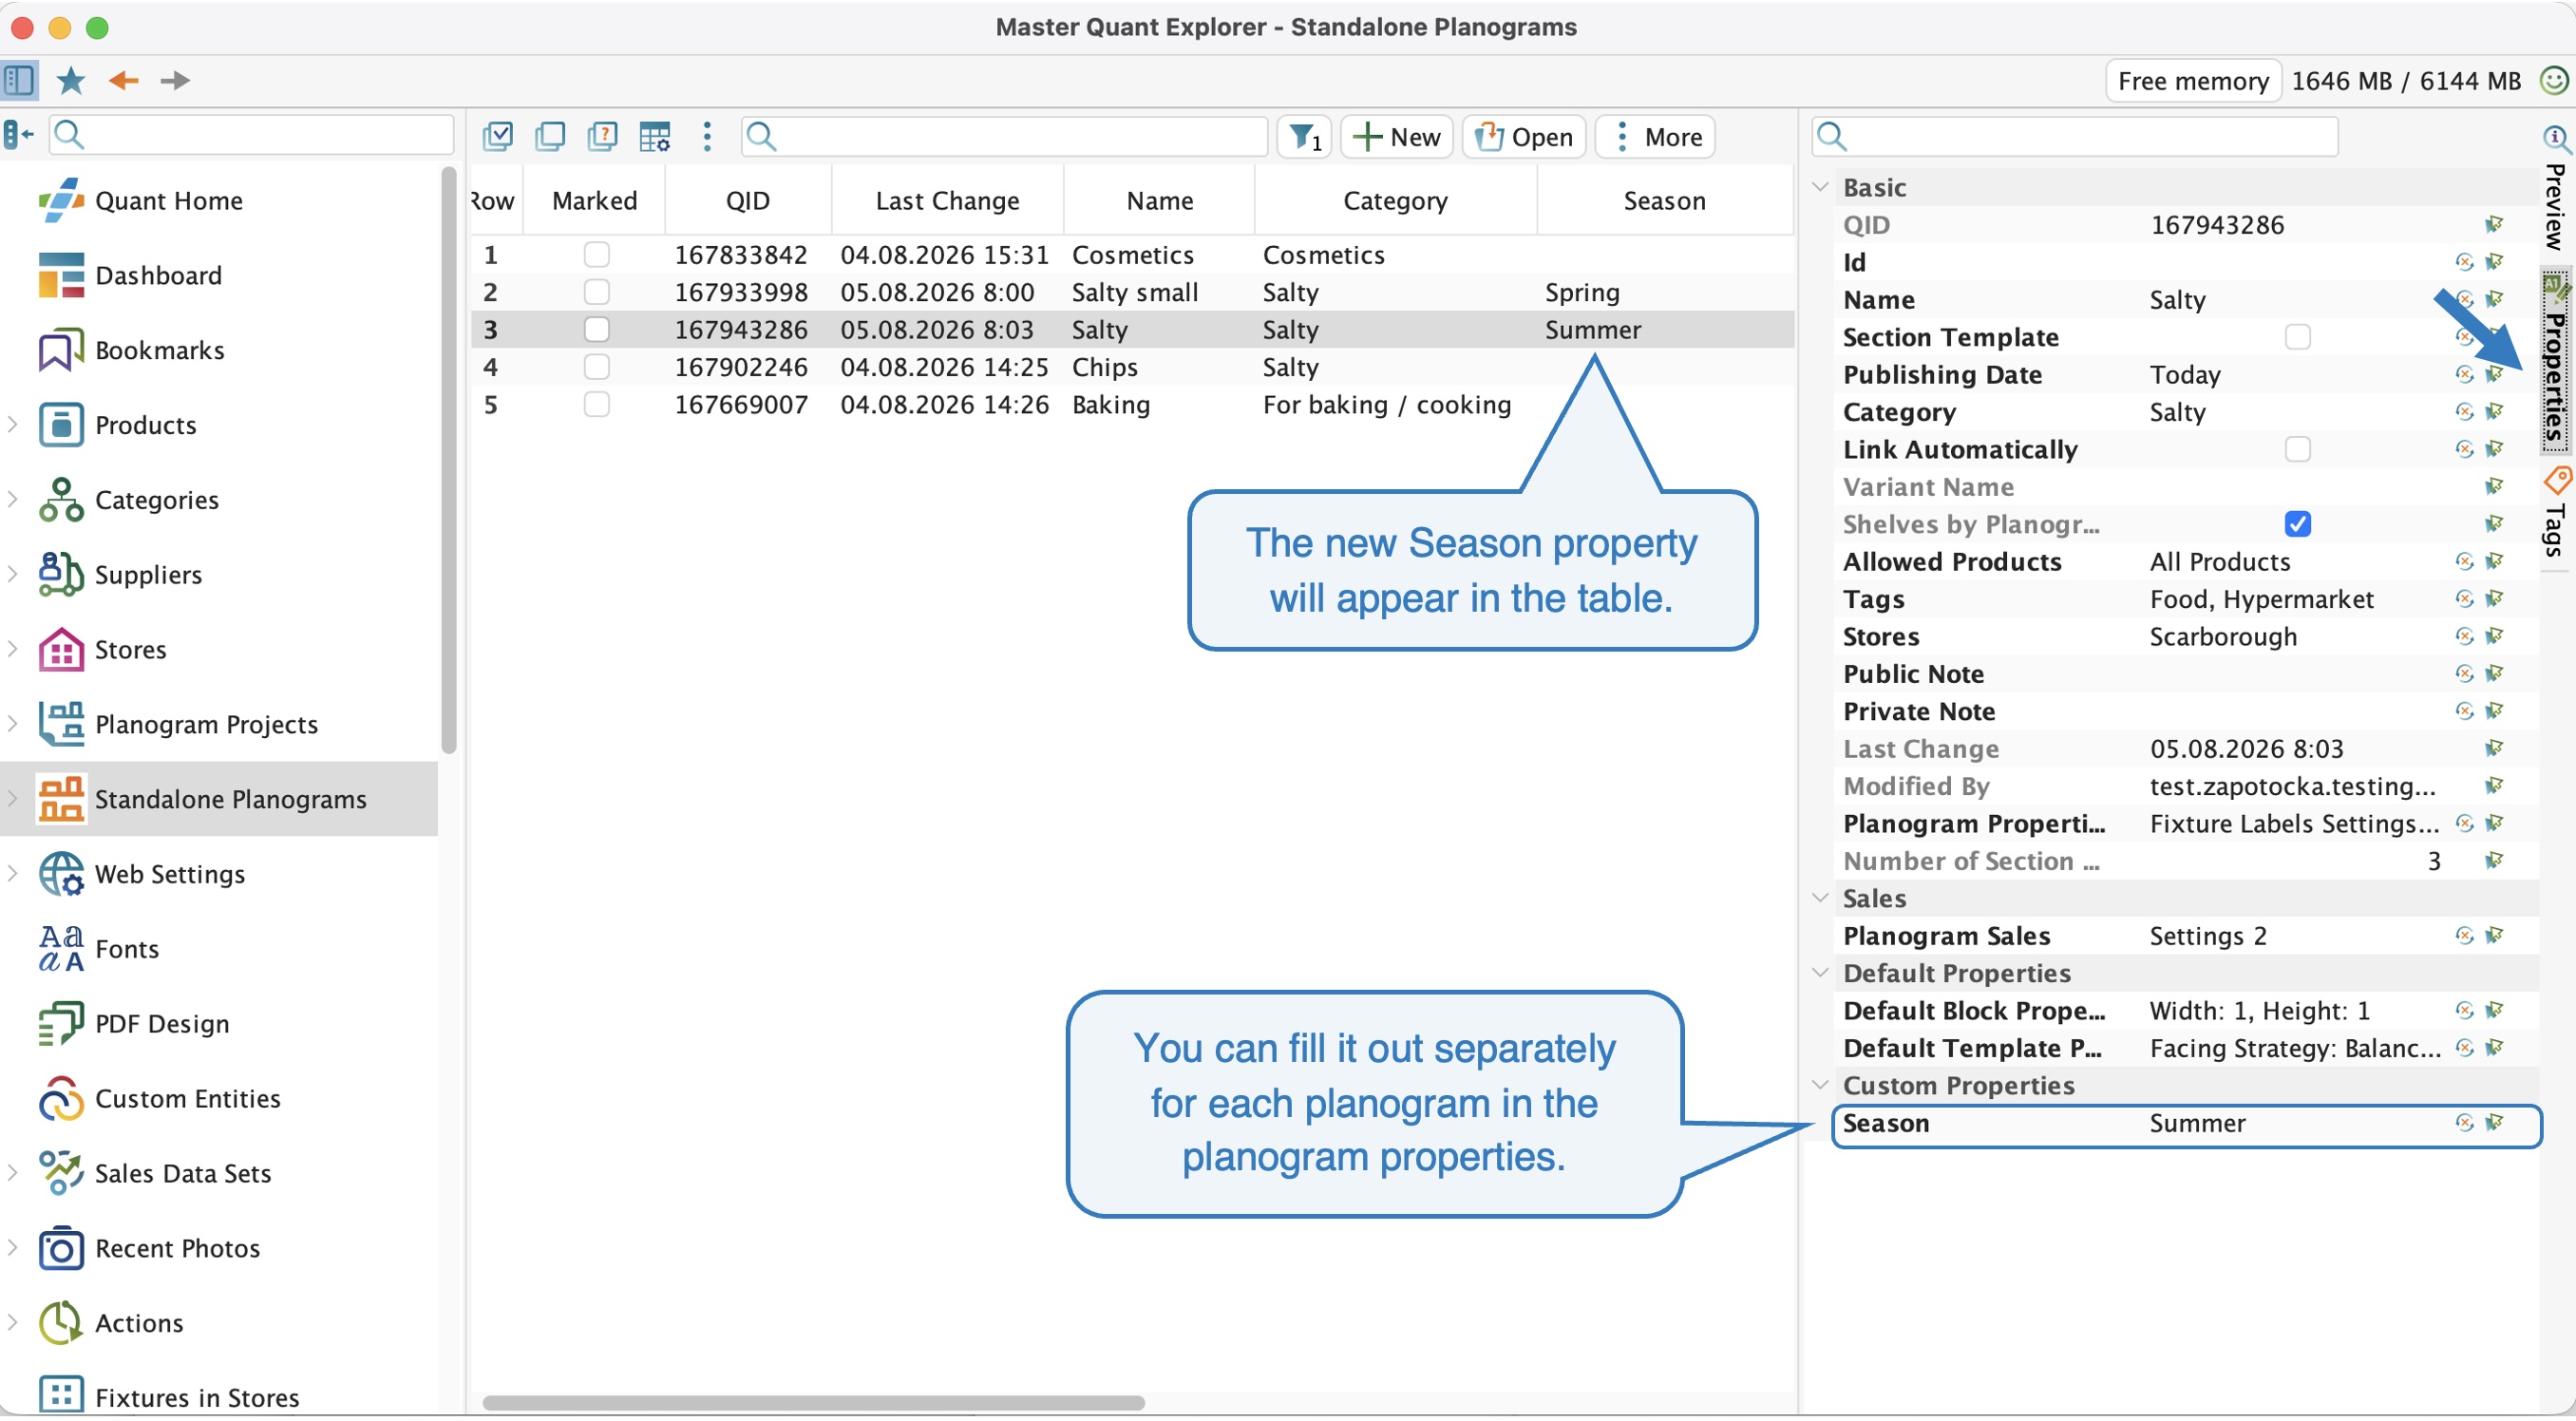Toggle the sidebar panel icon
2576x1421 pixels.
point(19,80)
